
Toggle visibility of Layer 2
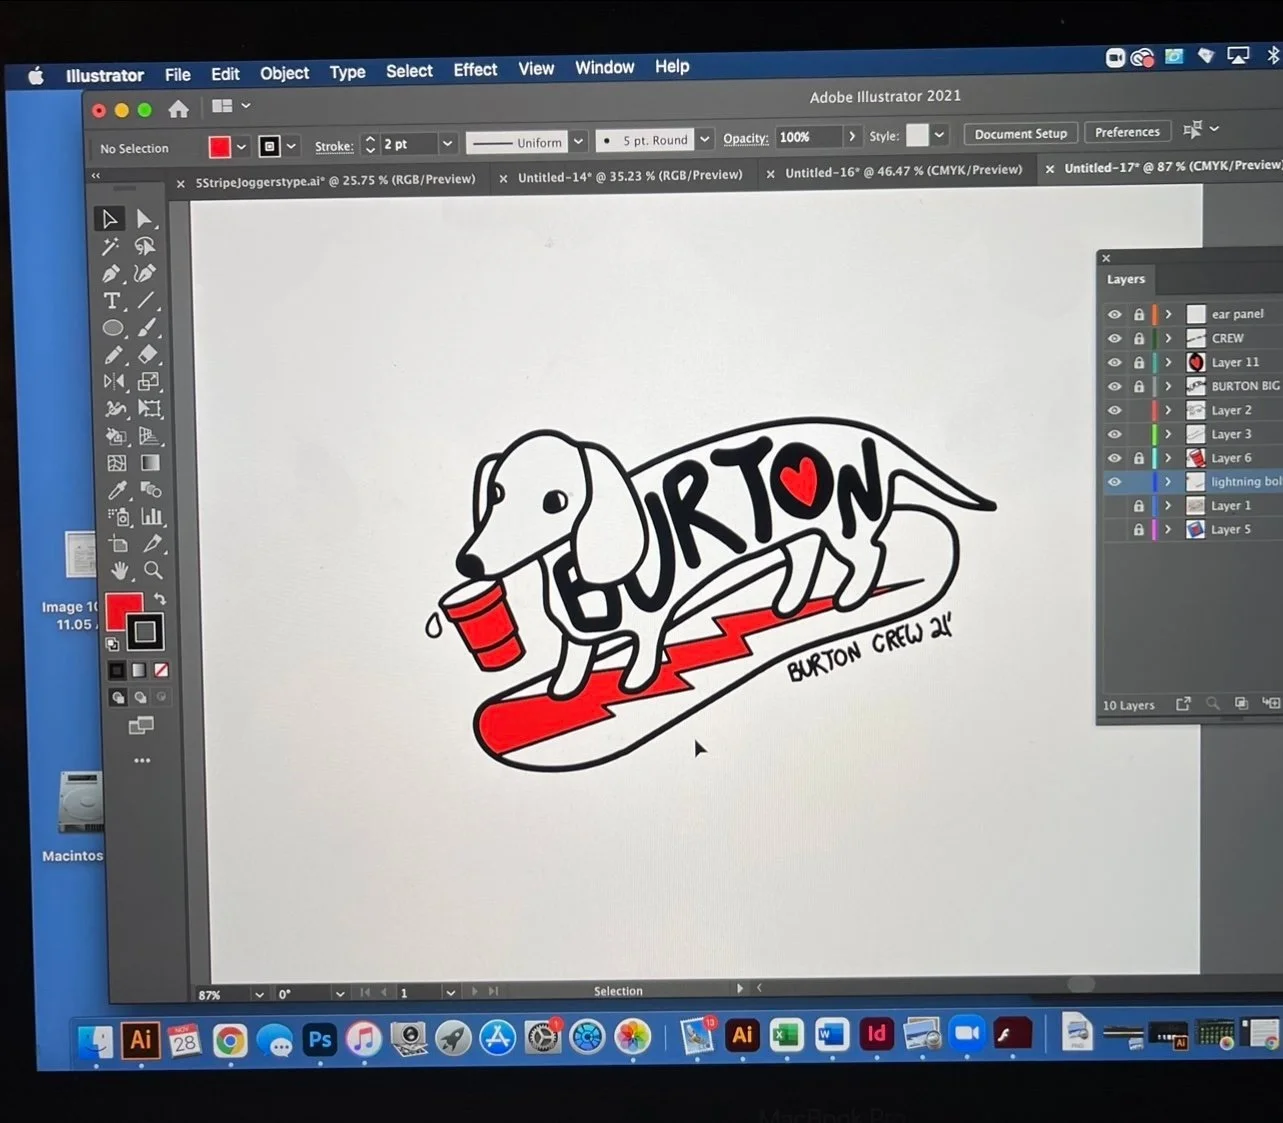click(1114, 410)
